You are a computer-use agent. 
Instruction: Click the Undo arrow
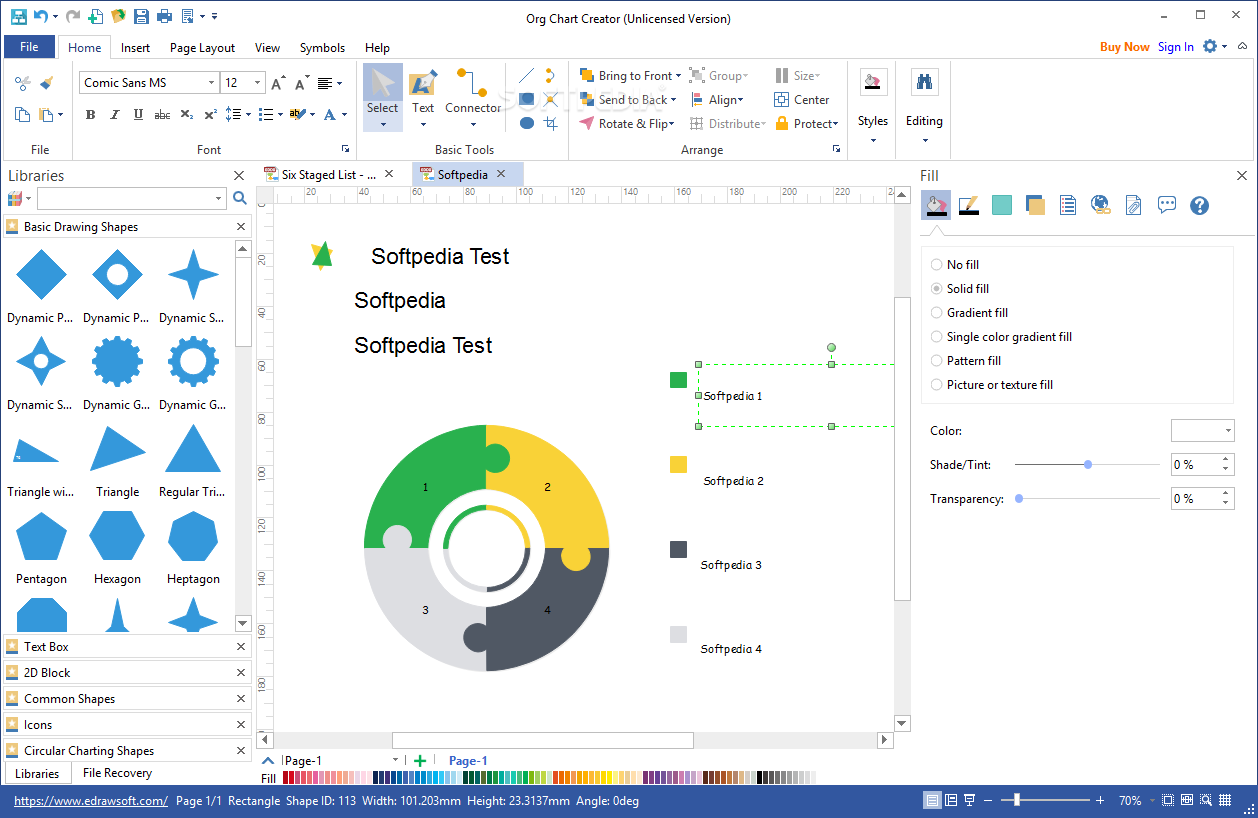[40, 16]
